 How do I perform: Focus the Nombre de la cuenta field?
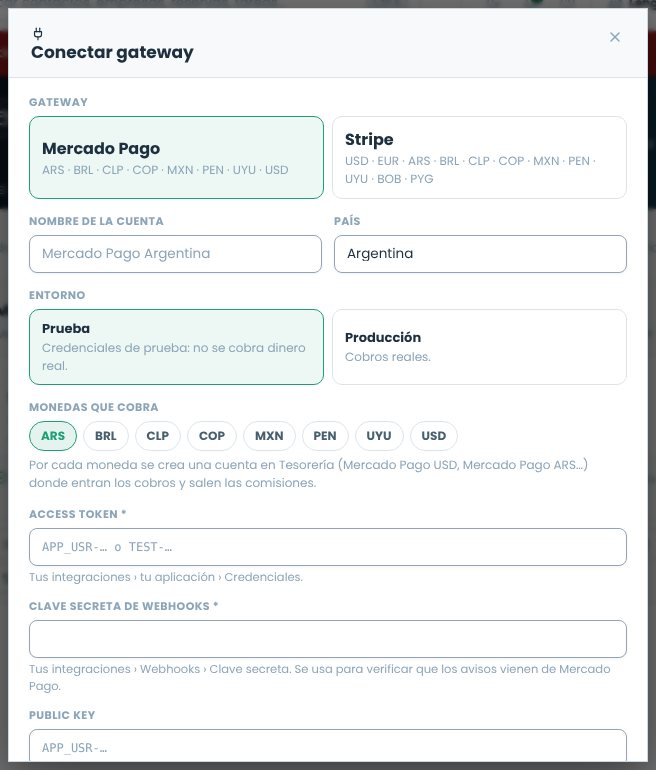pos(175,254)
